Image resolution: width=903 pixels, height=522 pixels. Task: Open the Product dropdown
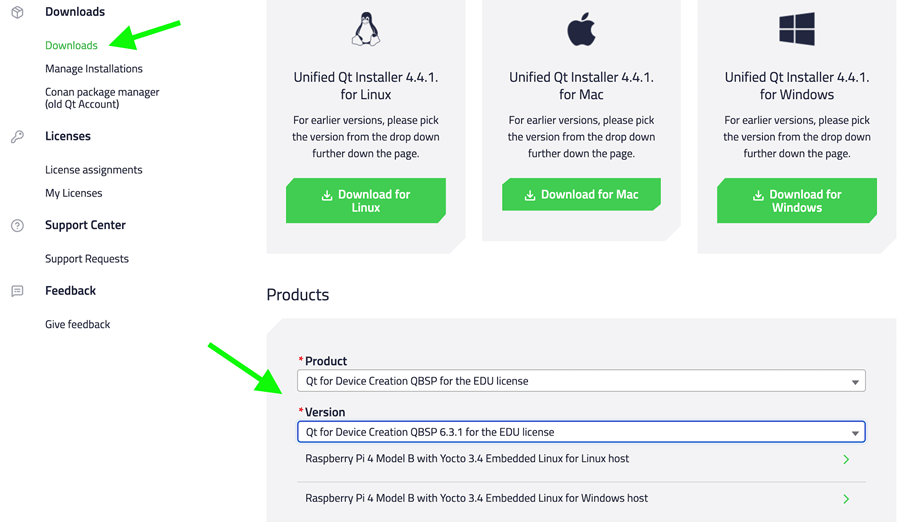[x=581, y=381]
